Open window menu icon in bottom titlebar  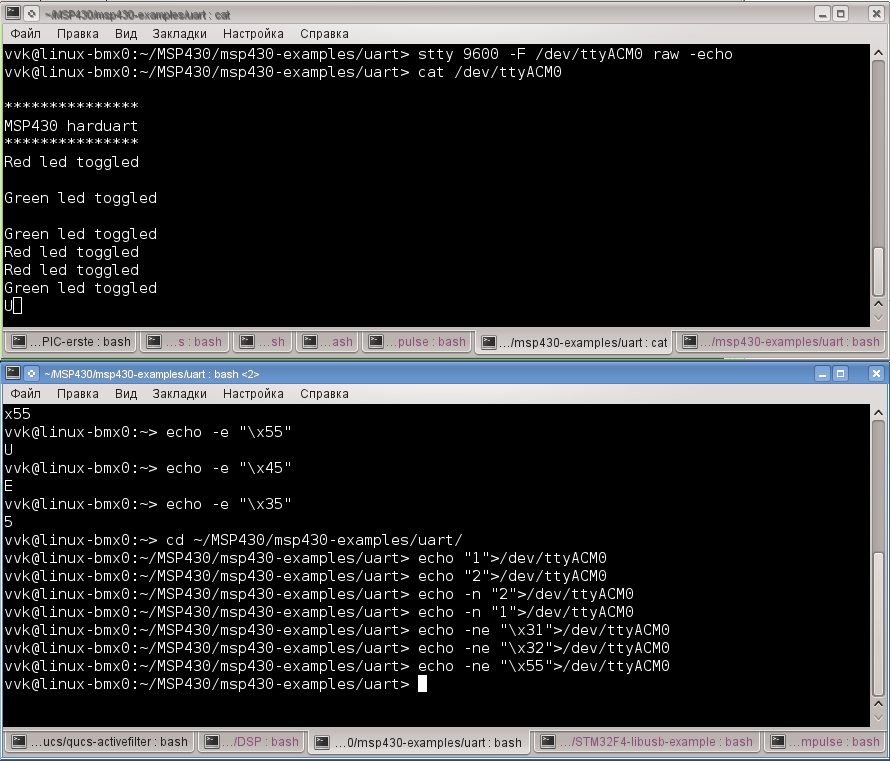coord(13,373)
